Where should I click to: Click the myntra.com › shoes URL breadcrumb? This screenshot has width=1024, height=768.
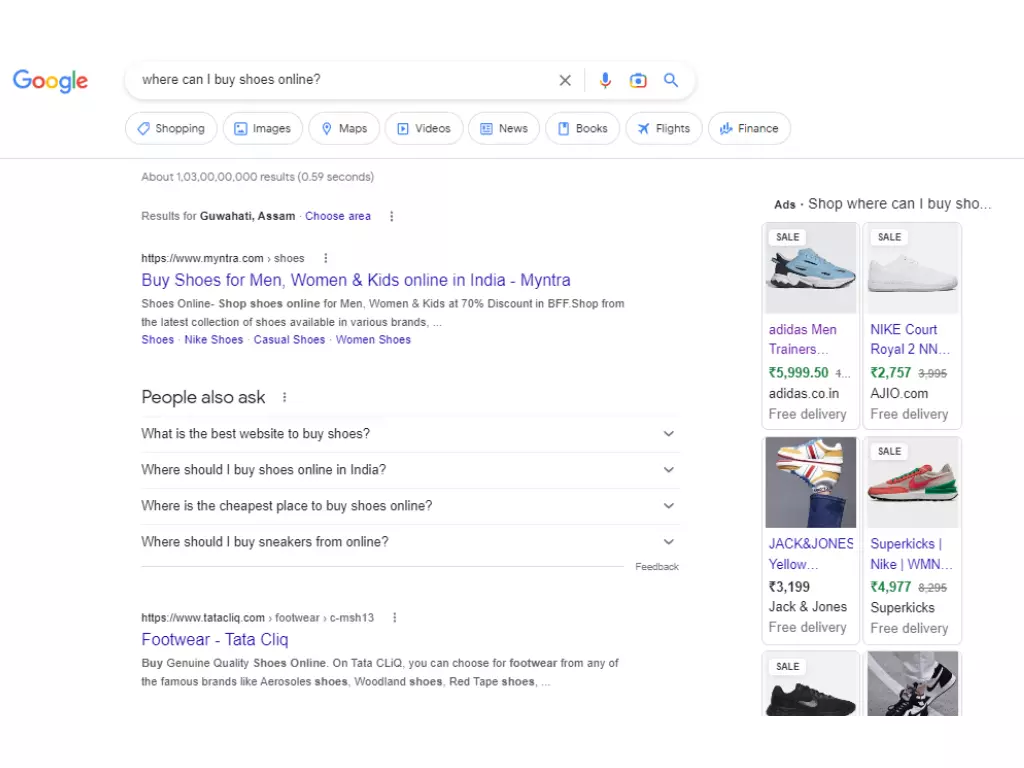tap(223, 258)
